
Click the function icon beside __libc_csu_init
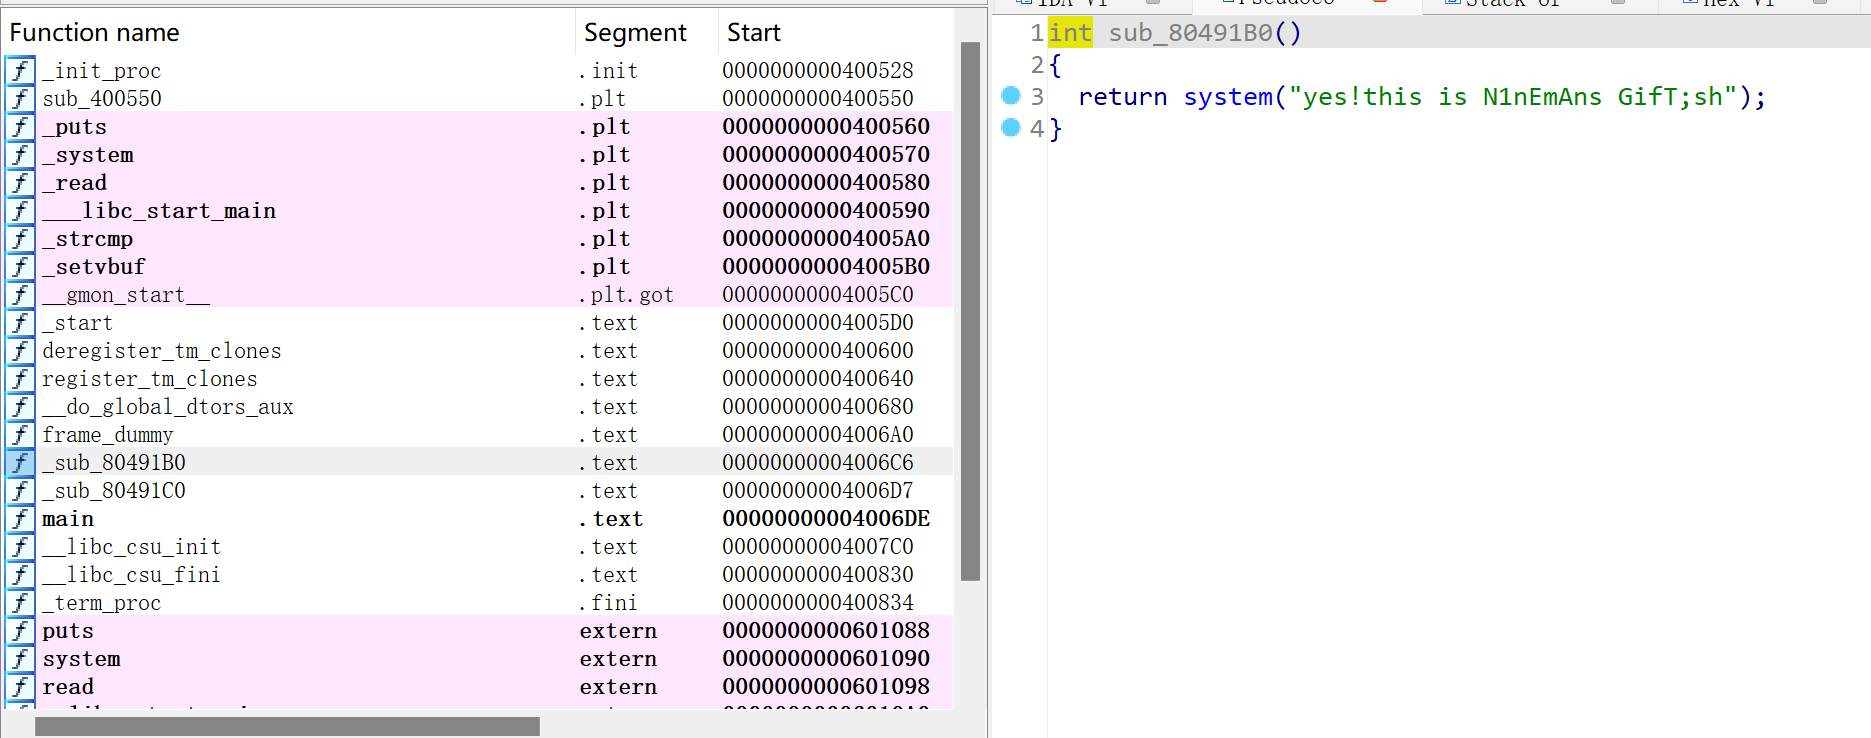pos(20,547)
